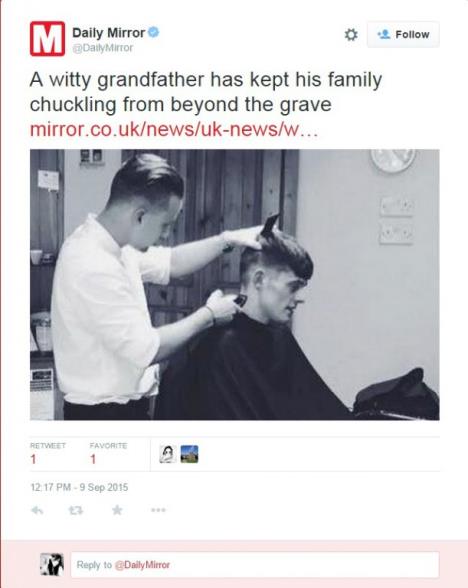Click the Daily Mirror red M logo
Viewport: 468px width, 588px height.
tap(47, 39)
